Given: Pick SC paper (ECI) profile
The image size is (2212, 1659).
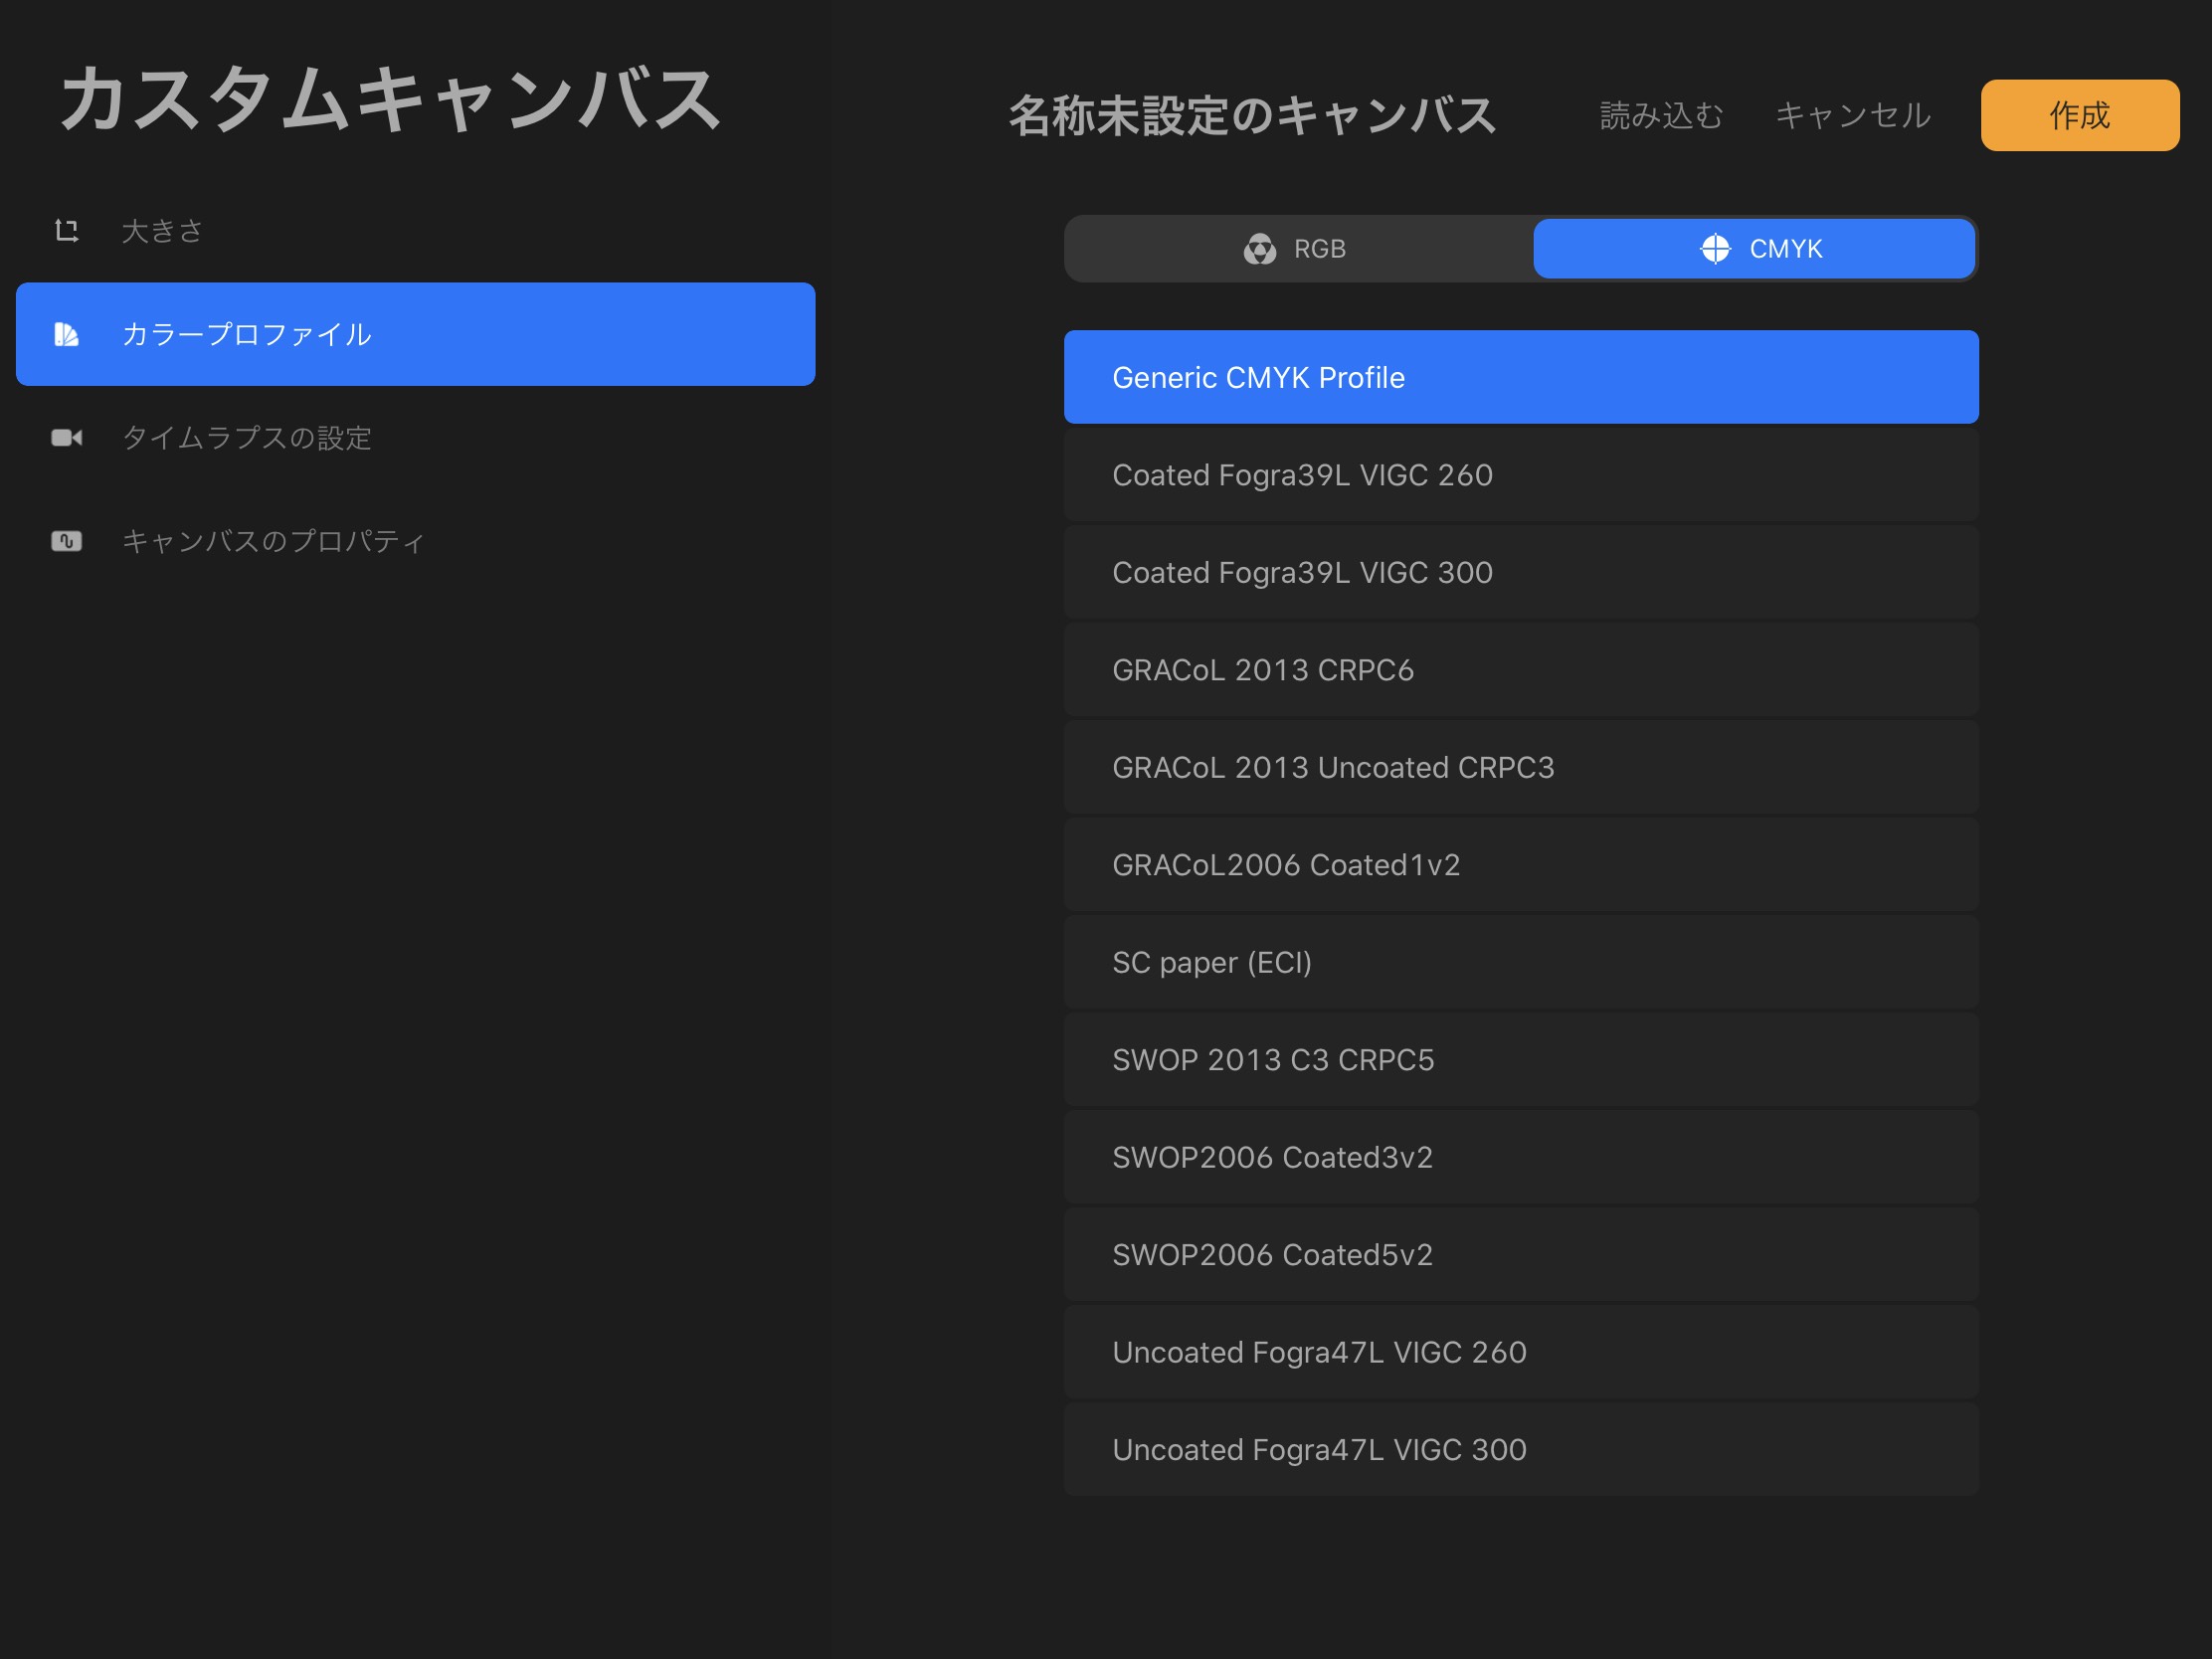Looking at the screenshot, I should 1521,962.
